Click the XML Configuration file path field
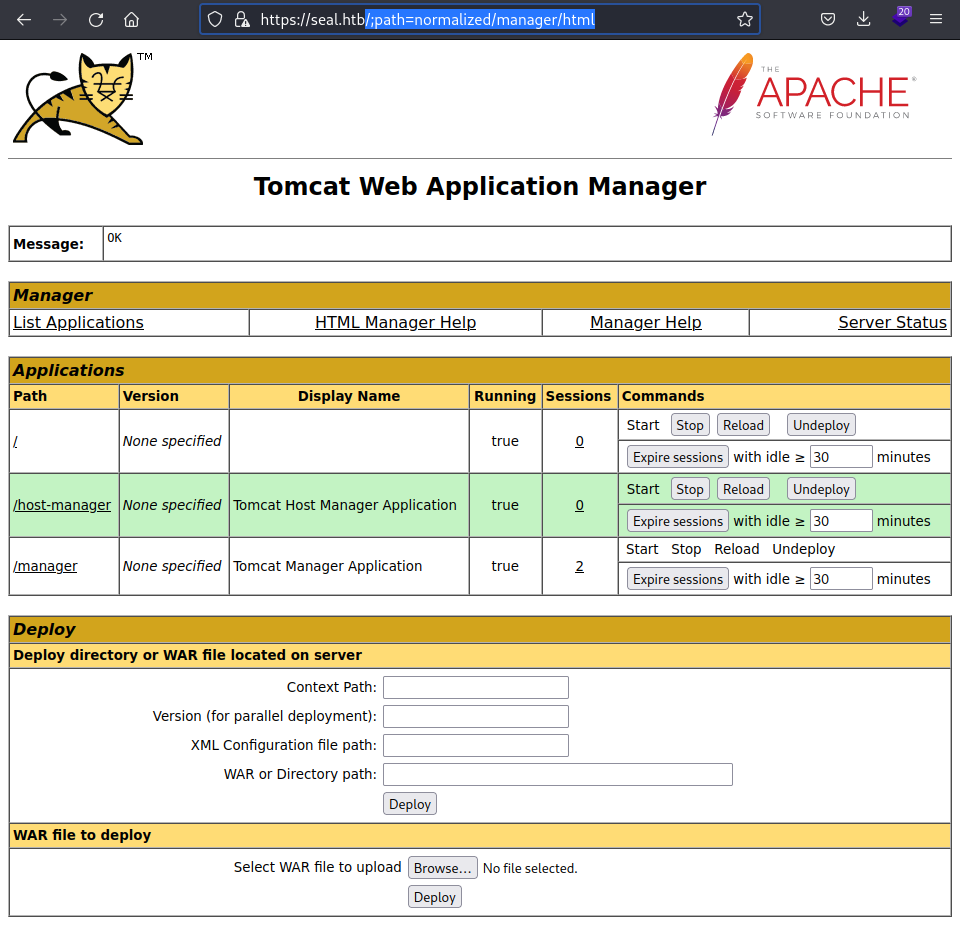The height and width of the screenshot is (925, 960). [x=476, y=745]
